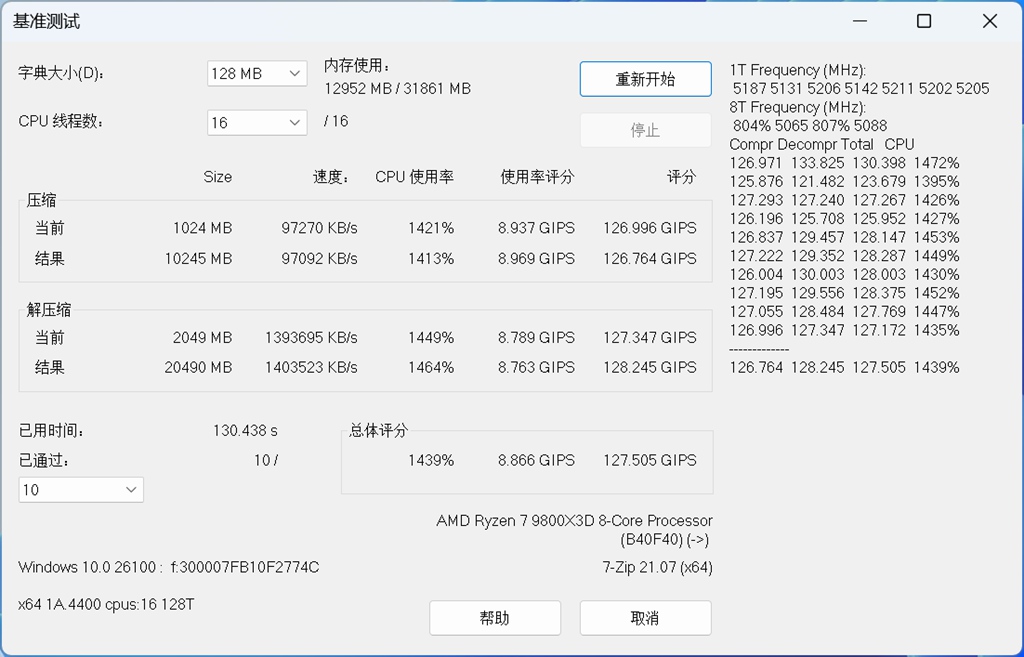This screenshot has width=1024, height=657.
Task: Open the 128 MB dictionary size dropdown
Action: click(x=257, y=74)
